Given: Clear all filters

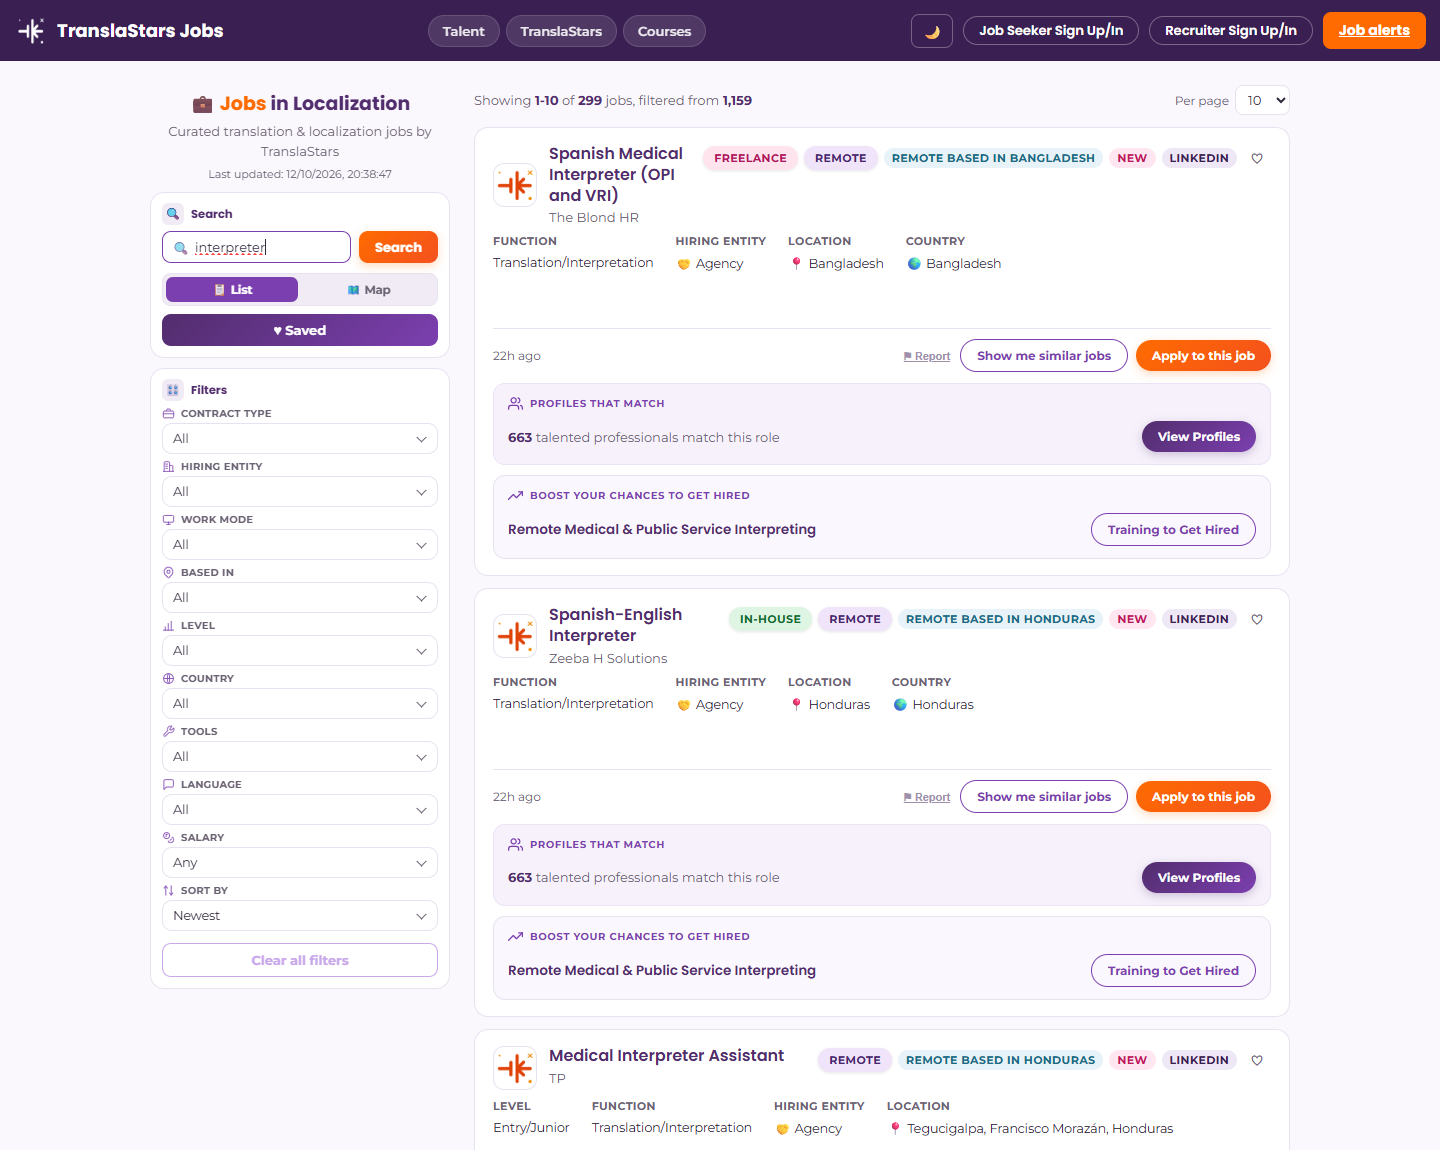Looking at the screenshot, I should 300,960.
